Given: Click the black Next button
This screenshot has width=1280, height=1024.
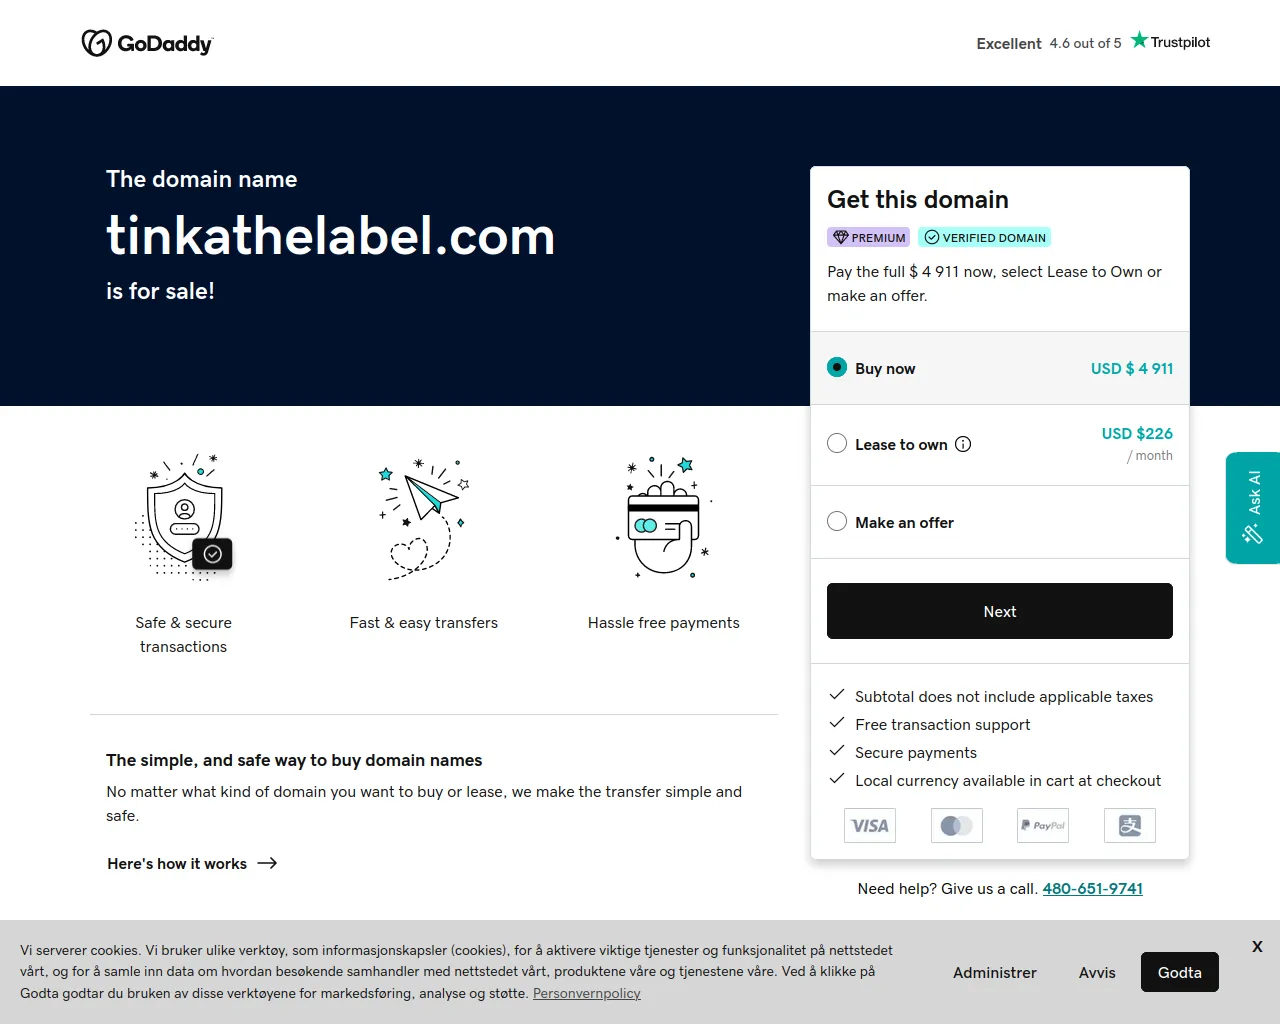Looking at the screenshot, I should pyautogui.click(x=1000, y=611).
